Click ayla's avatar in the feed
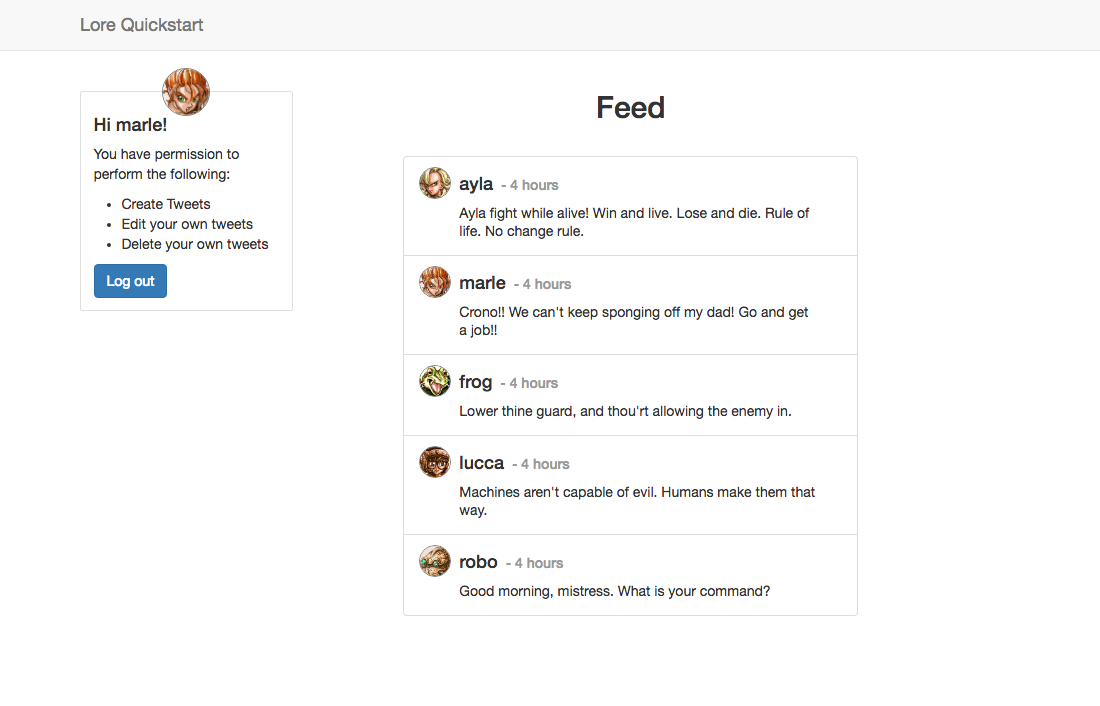The height and width of the screenshot is (706, 1100). 435,183
